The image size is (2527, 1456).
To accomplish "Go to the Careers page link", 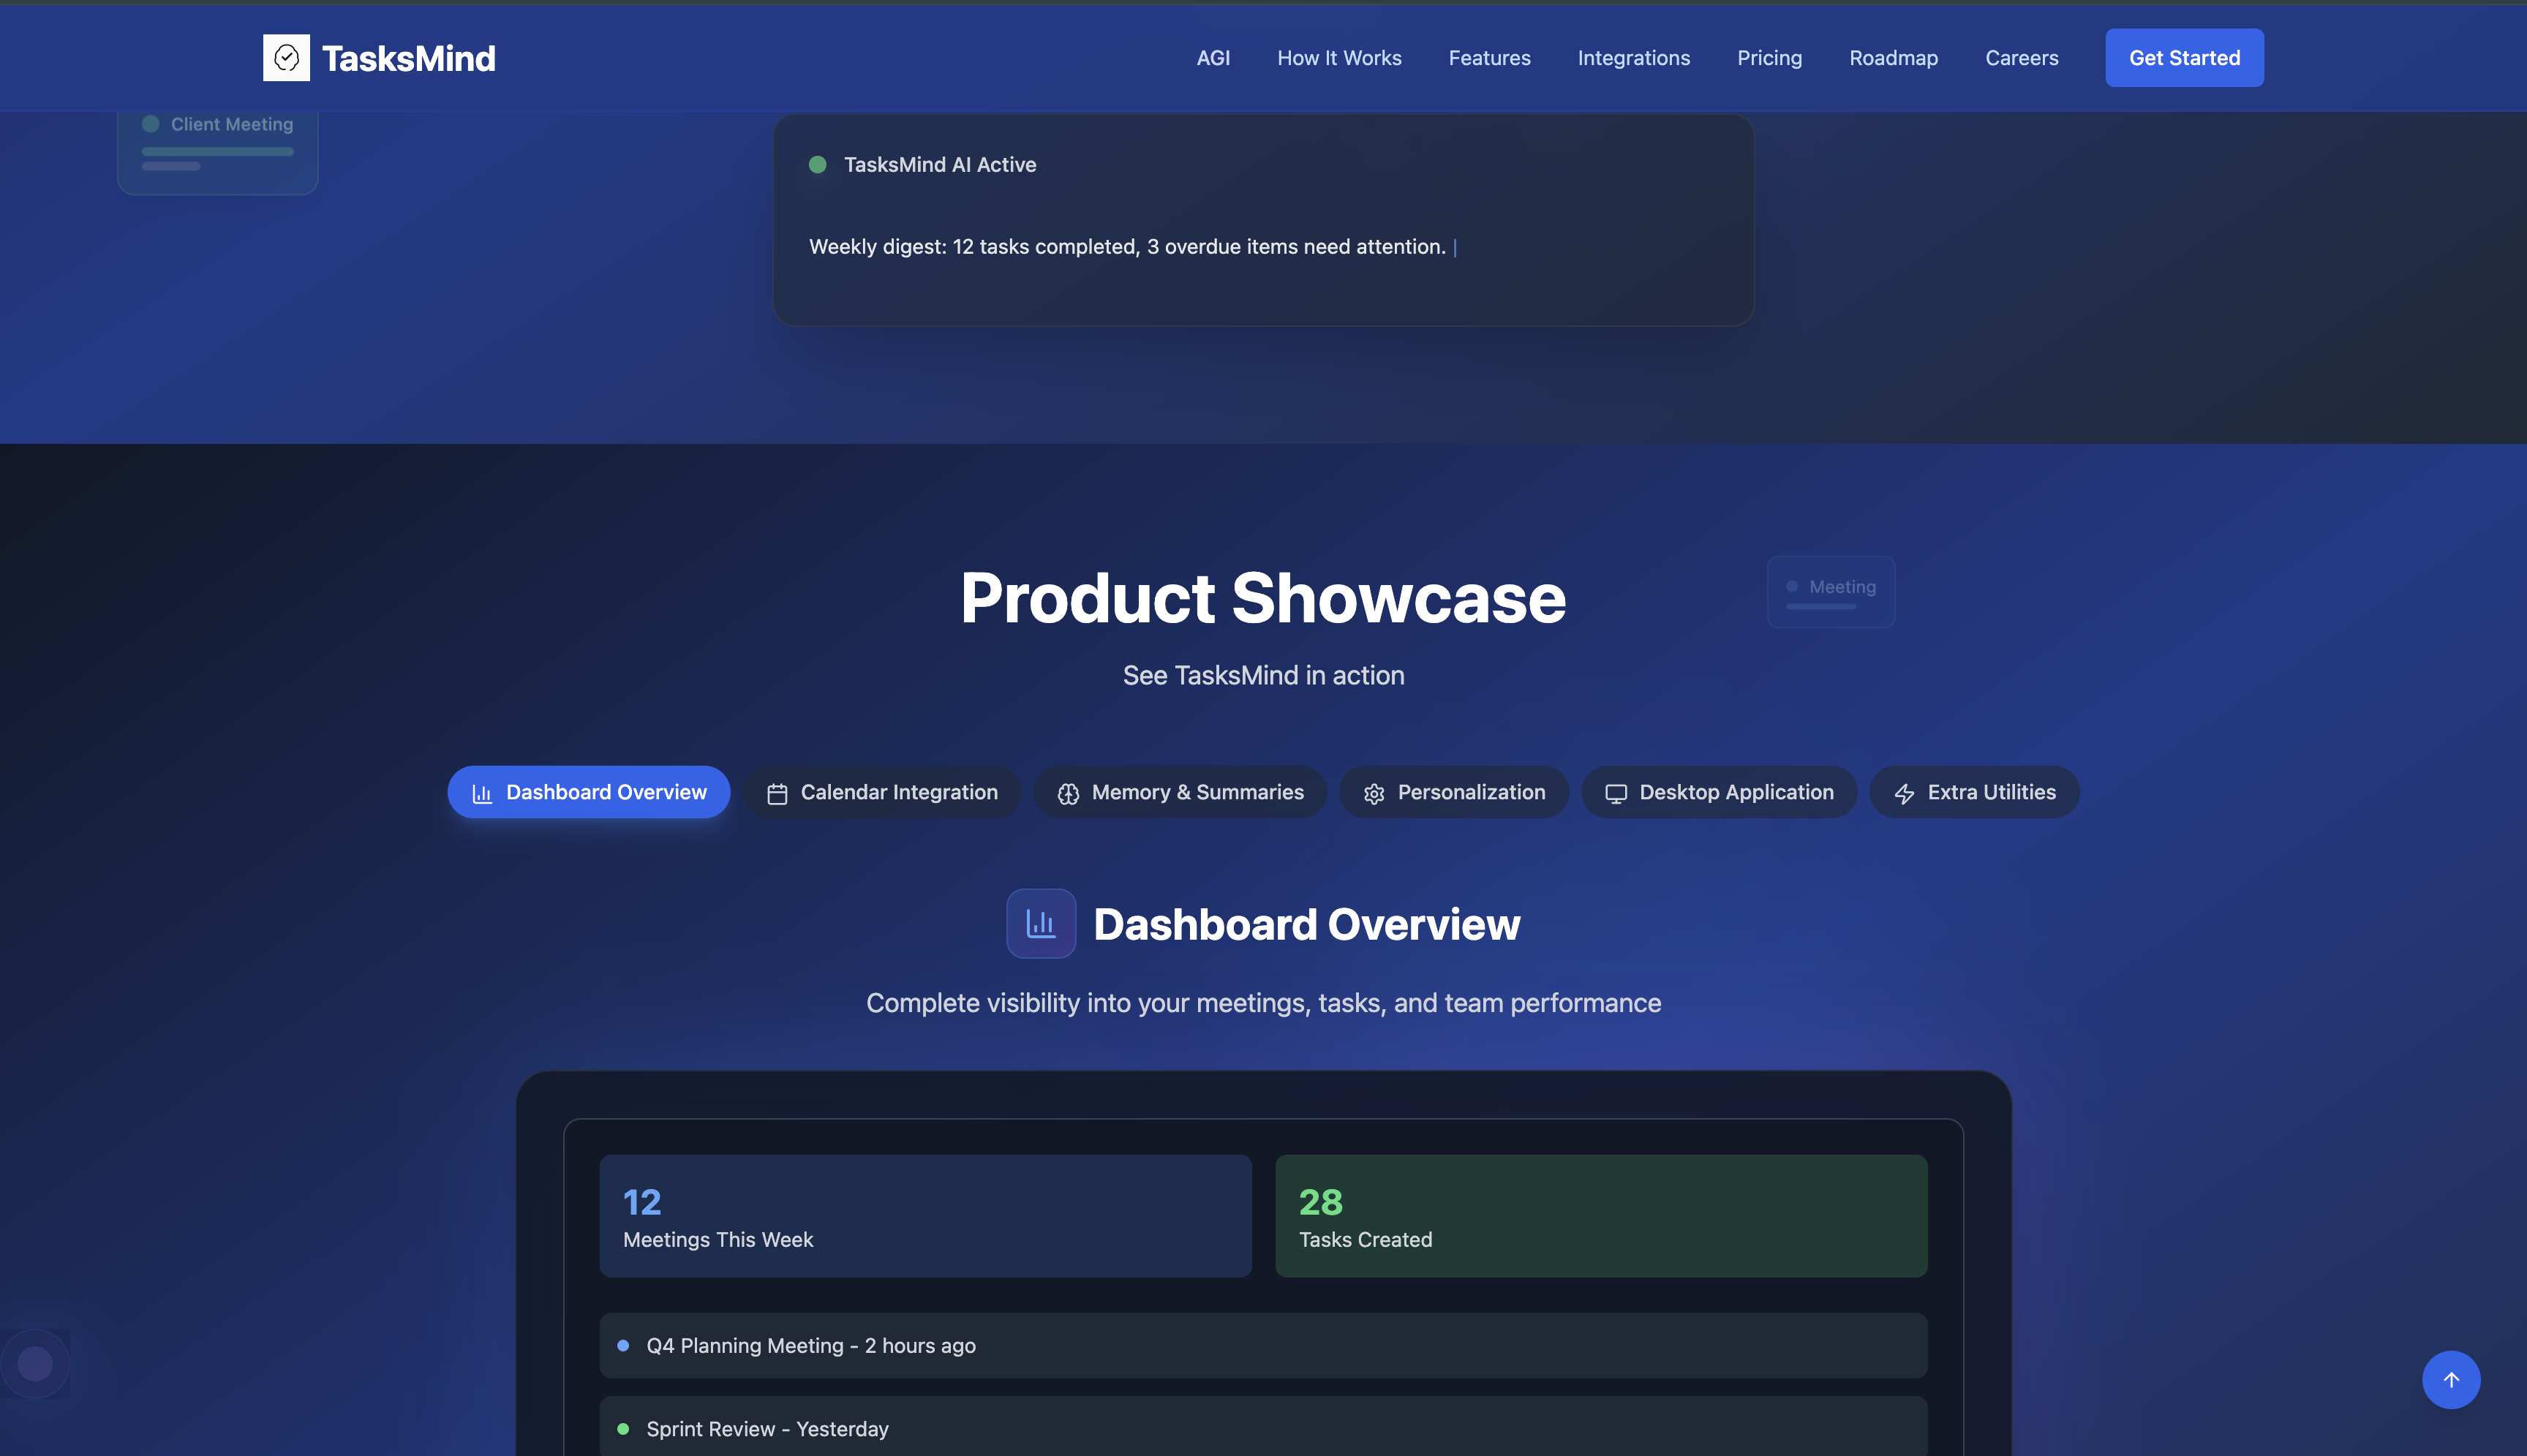I will (2021, 58).
